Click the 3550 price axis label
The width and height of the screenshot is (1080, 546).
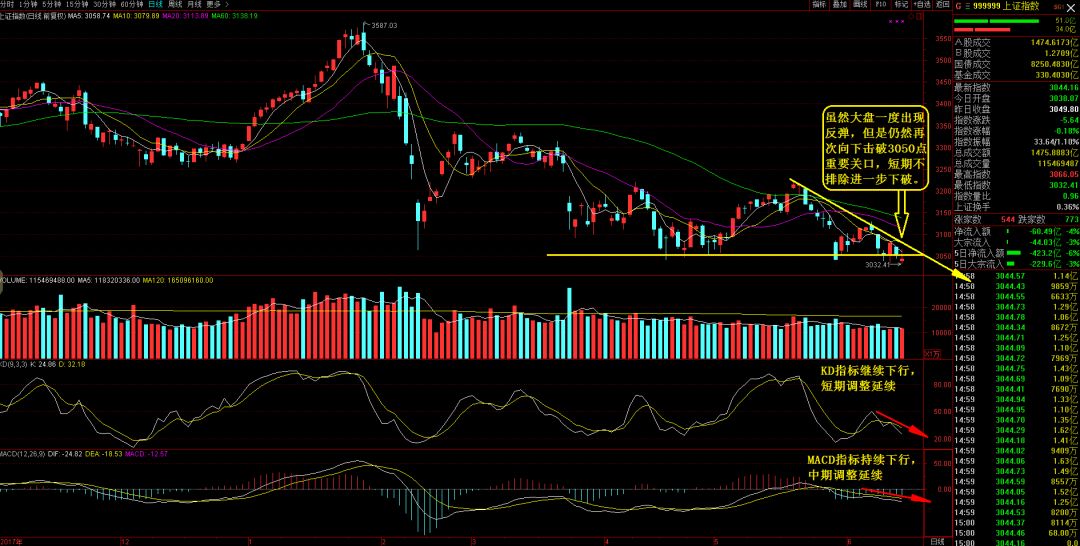tap(942, 39)
